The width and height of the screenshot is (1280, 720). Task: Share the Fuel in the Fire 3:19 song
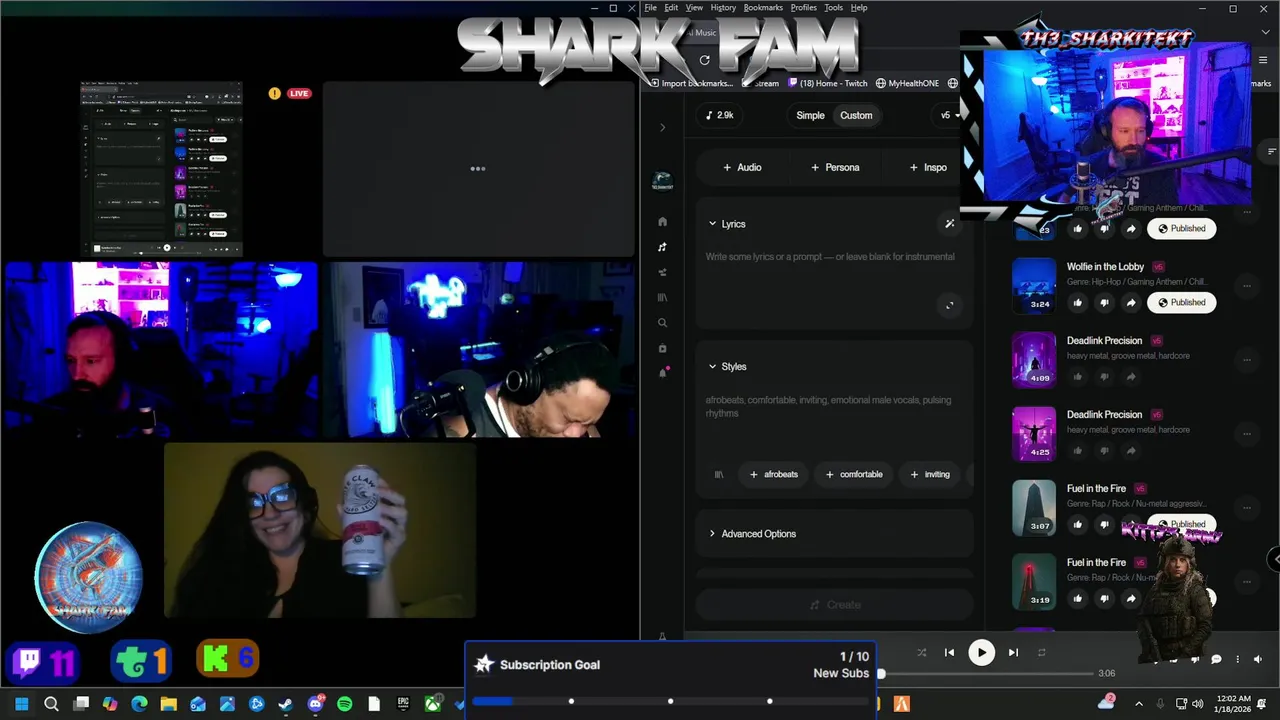pos(1130,599)
